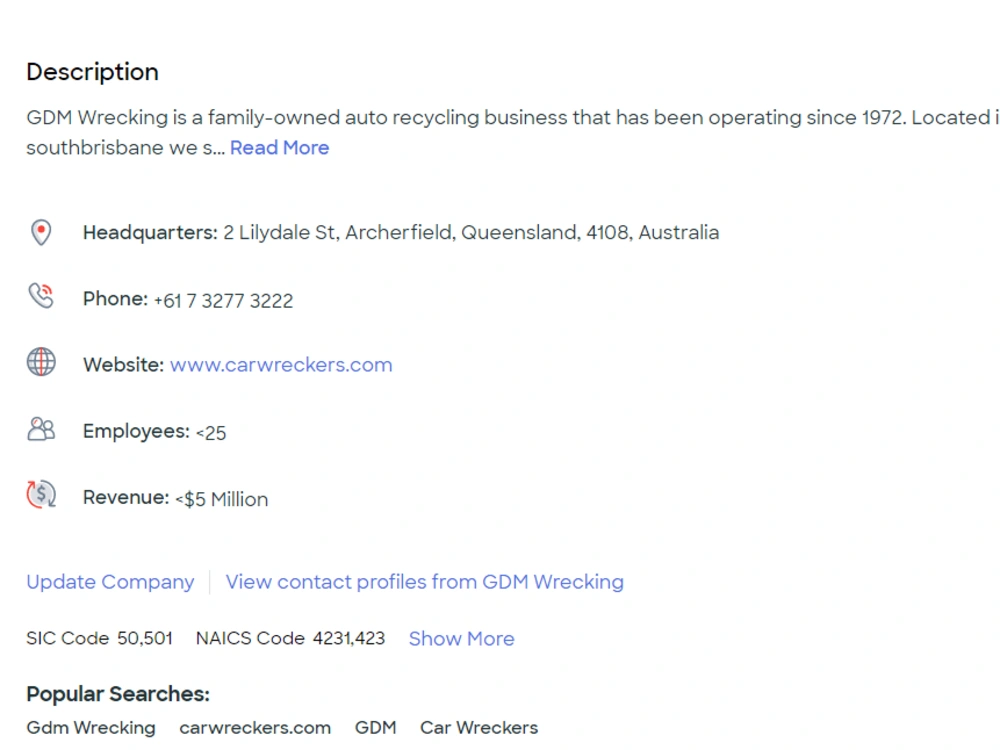The image size is (1000, 750).
Task: Expand description with Read More
Action: (x=279, y=148)
